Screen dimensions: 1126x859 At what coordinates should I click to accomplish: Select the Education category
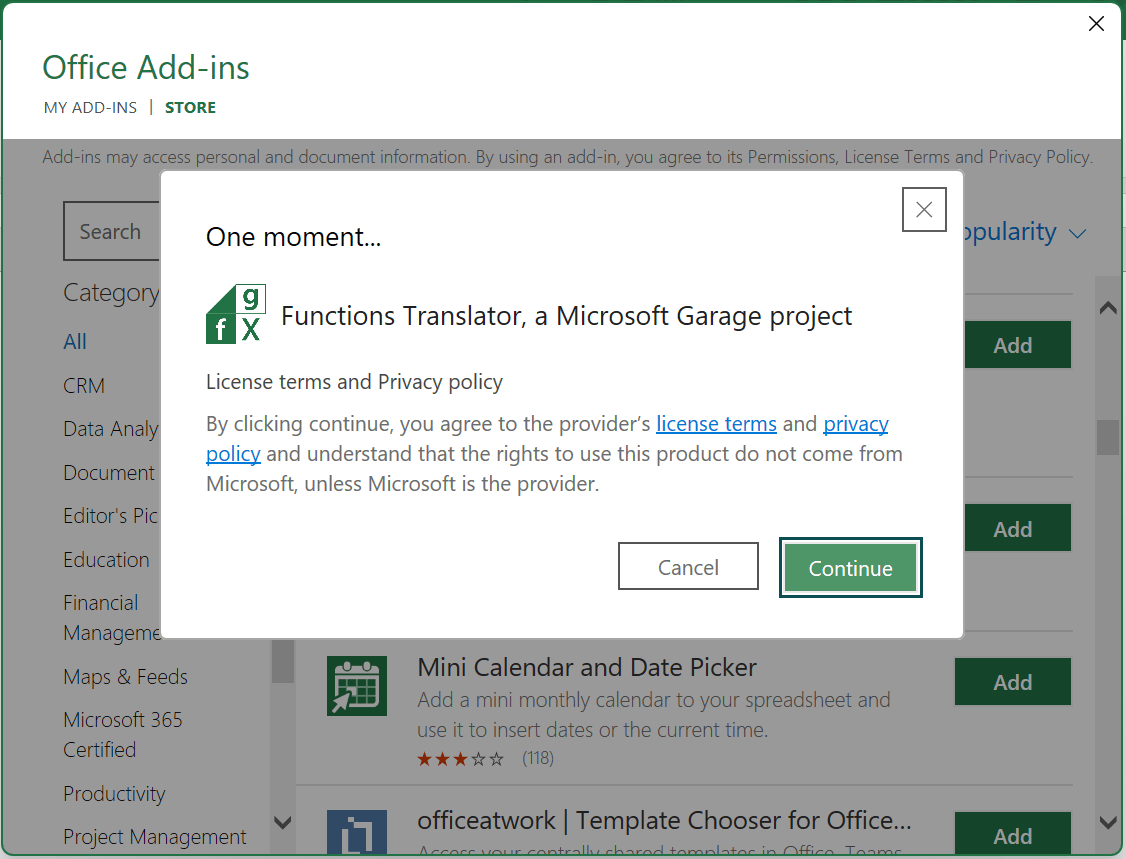click(x=106, y=559)
